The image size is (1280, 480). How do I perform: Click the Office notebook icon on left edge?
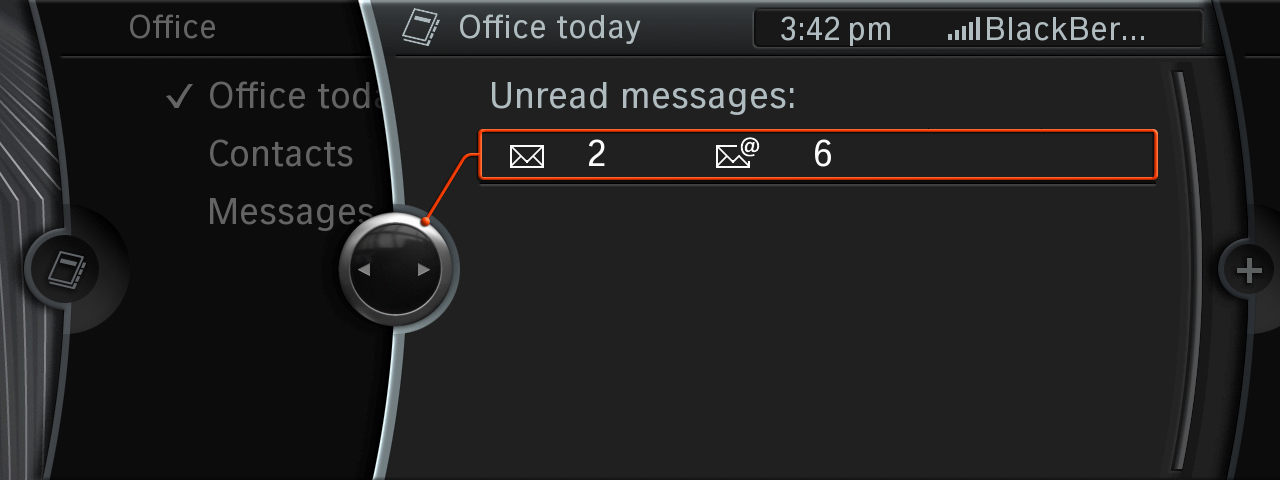point(68,270)
